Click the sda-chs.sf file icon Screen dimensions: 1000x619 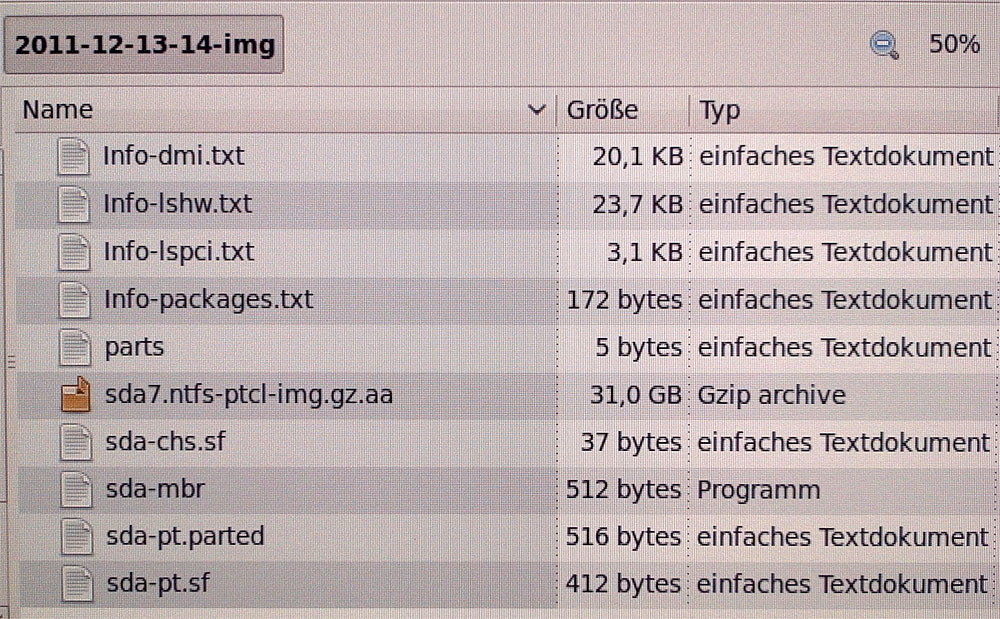point(75,442)
